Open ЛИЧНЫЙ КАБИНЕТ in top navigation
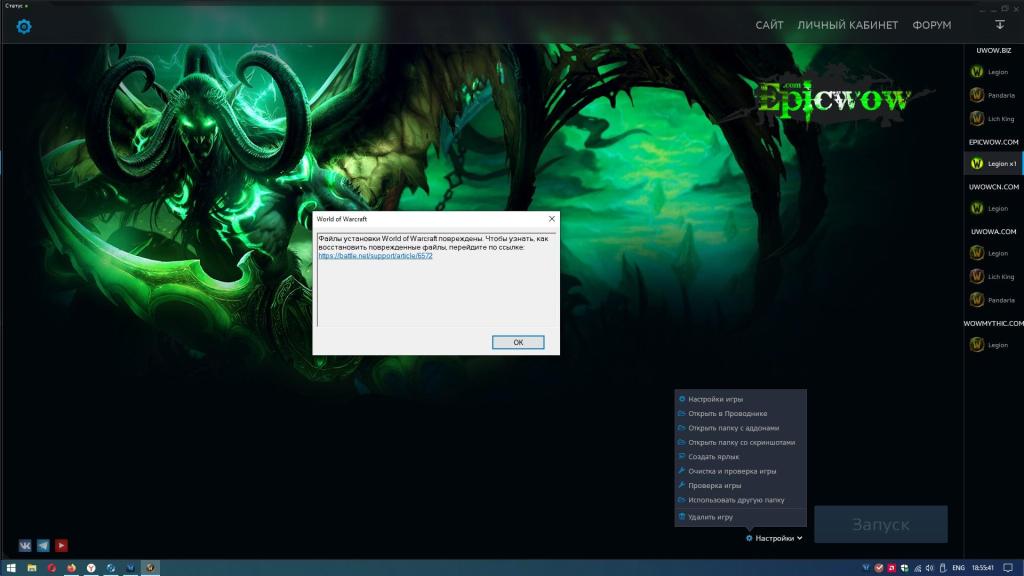The width and height of the screenshot is (1024, 576). pyautogui.click(x=847, y=25)
